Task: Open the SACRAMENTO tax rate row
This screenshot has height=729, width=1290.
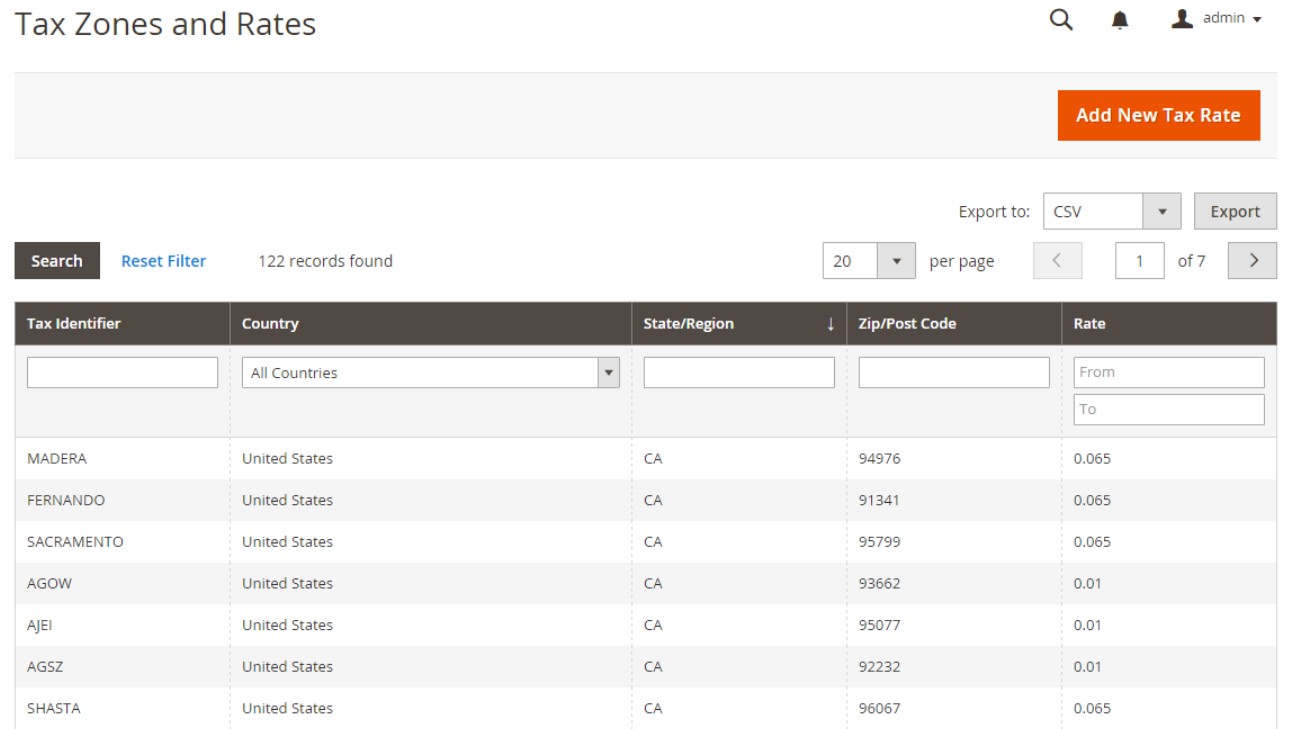Action: (x=76, y=542)
